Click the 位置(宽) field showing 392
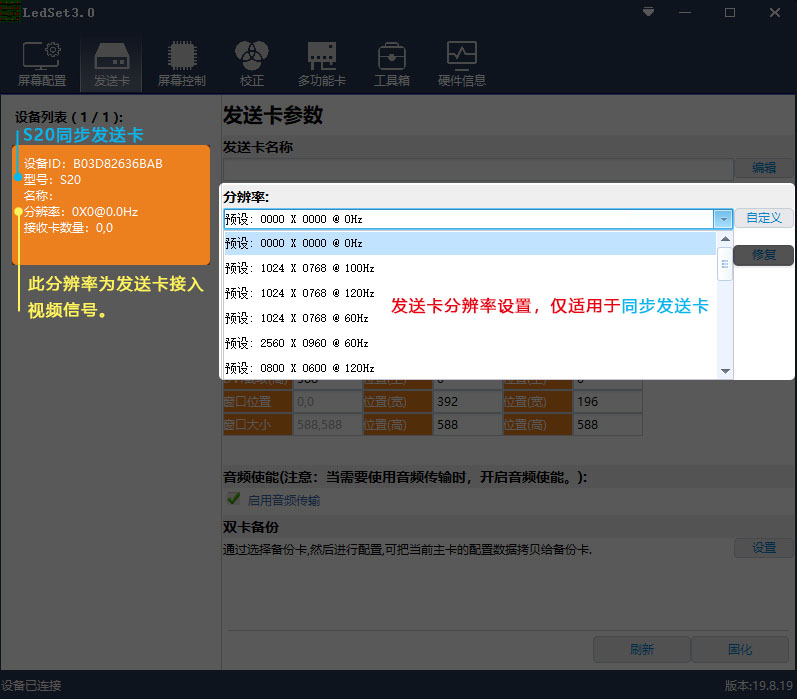 (x=468, y=402)
